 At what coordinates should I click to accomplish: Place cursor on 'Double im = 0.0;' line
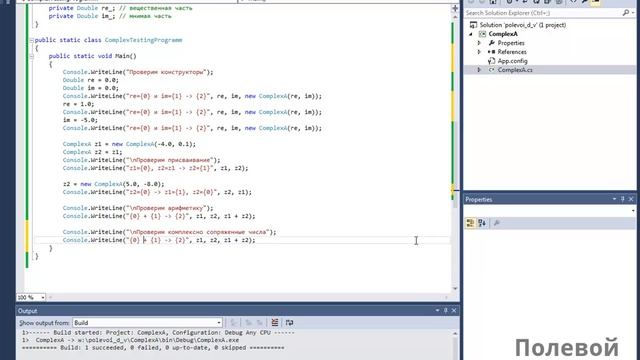[91, 88]
